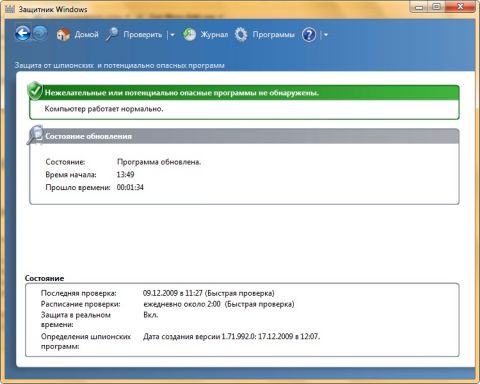
Task: Click the forward navigation arrow button
Action: coord(40,33)
